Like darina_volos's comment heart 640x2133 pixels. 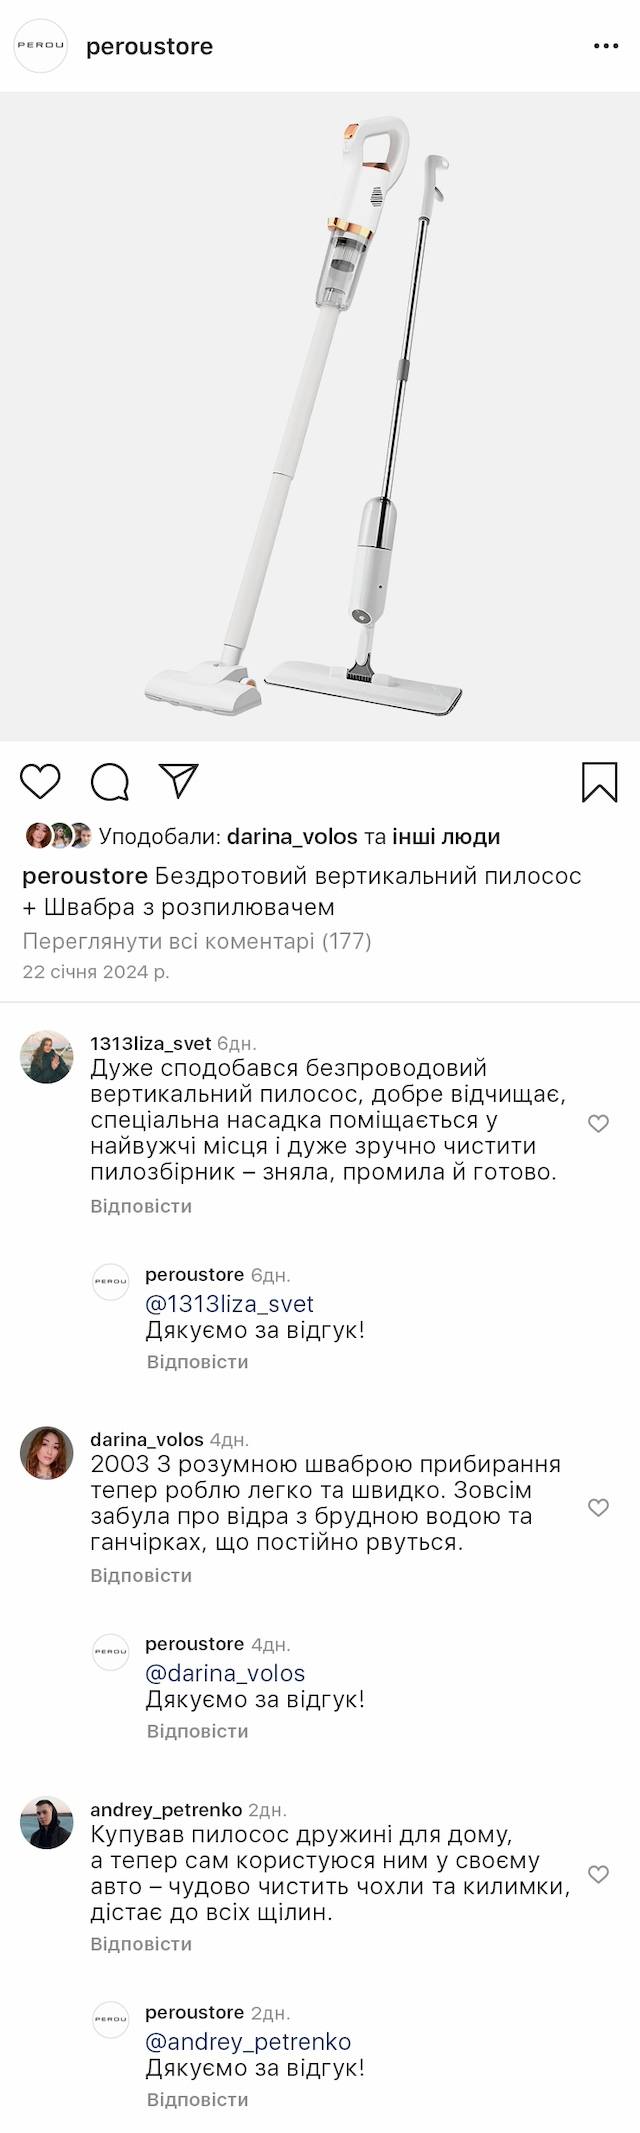(598, 1506)
